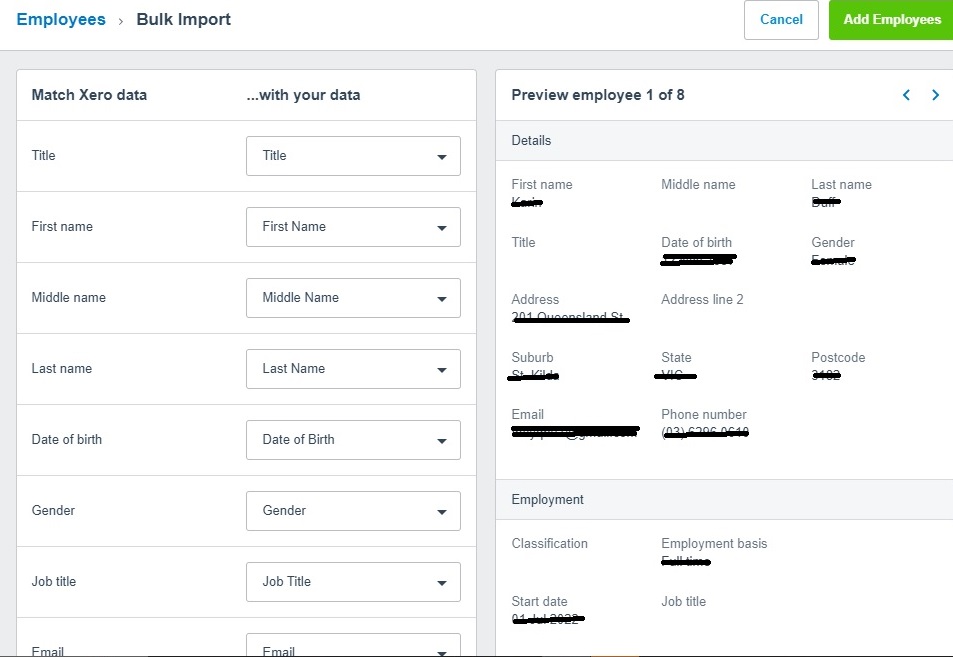Image resolution: width=953 pixels, height=657 pixels.
Task: Open the Title mapping dropdown
Action: 353,156
